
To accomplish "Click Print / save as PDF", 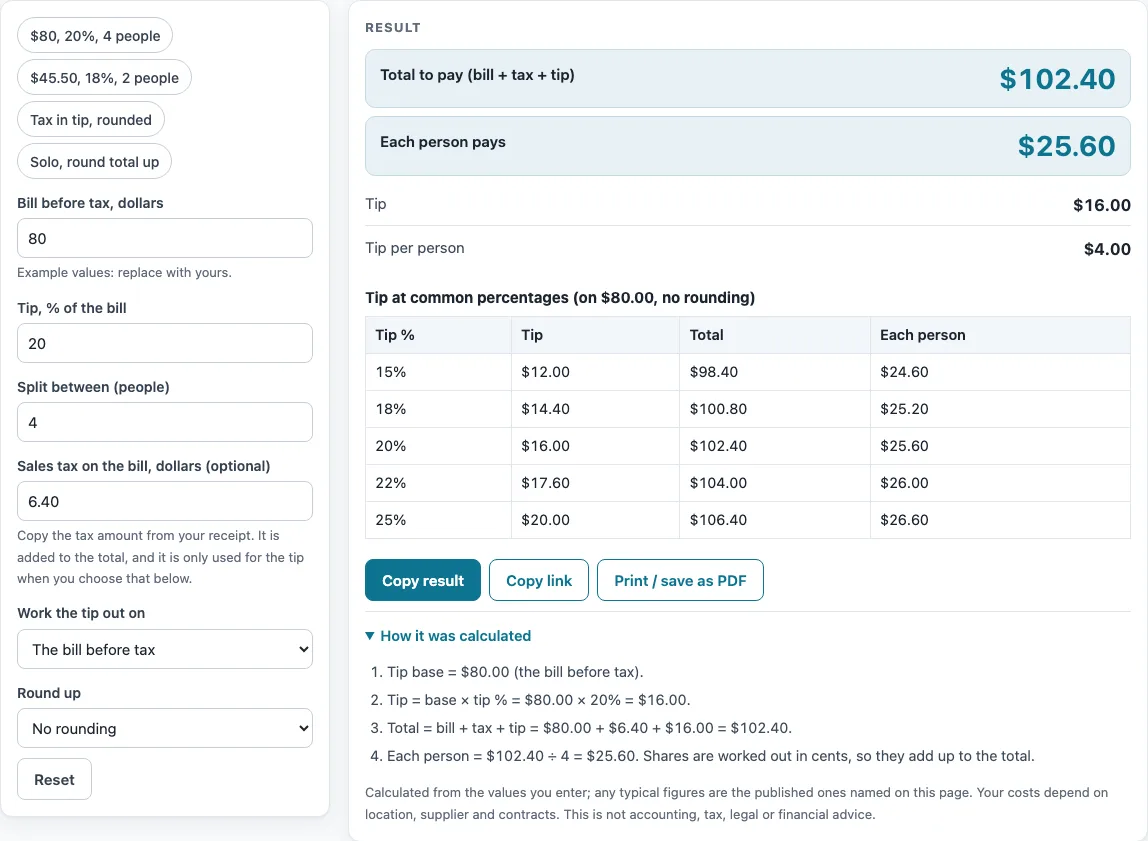I will [x=680, y=580].
